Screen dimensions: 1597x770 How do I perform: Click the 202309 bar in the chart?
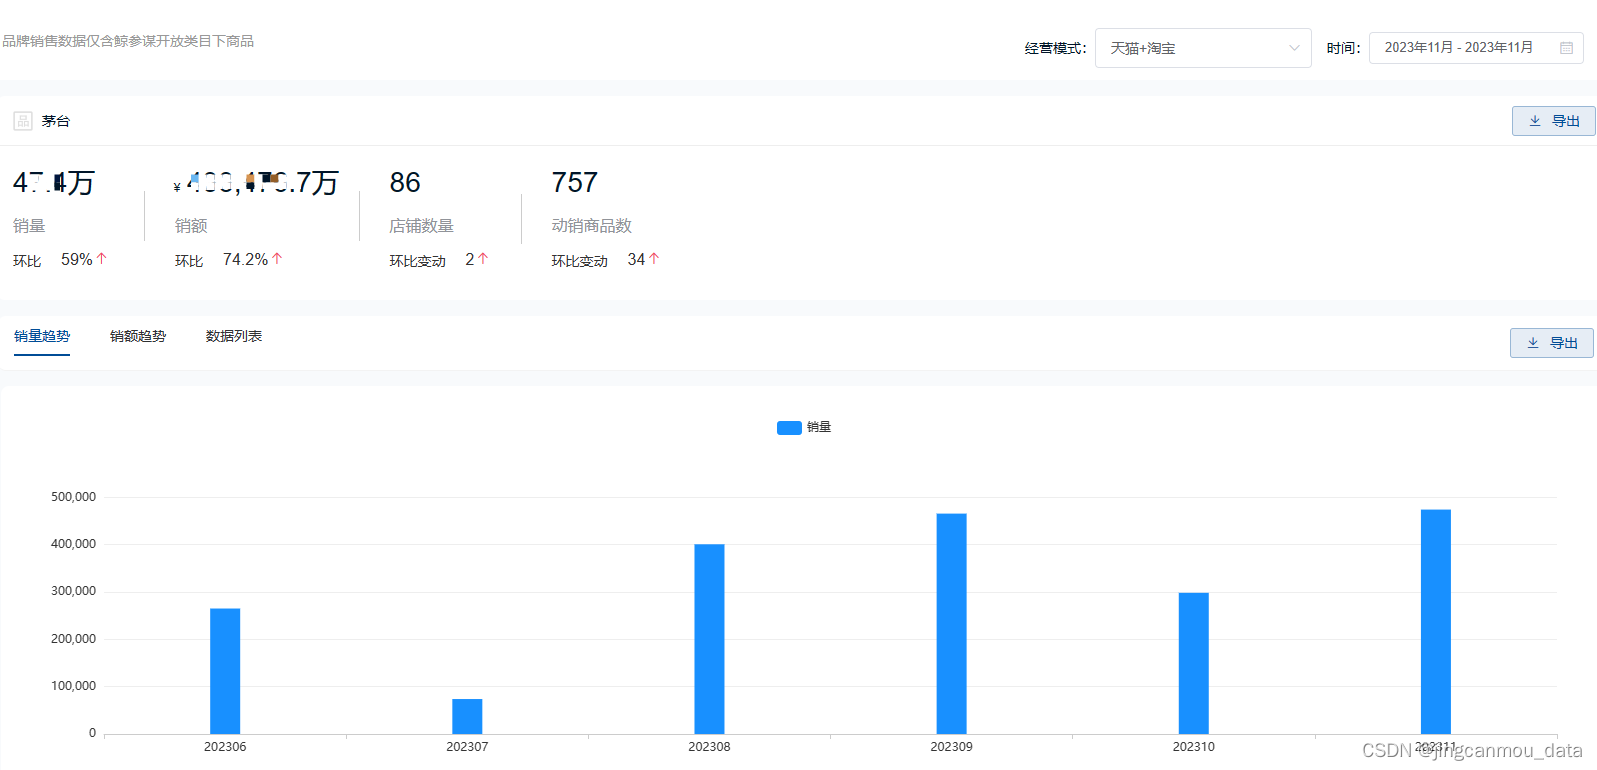pyautogui.click(x=951, y=624)
